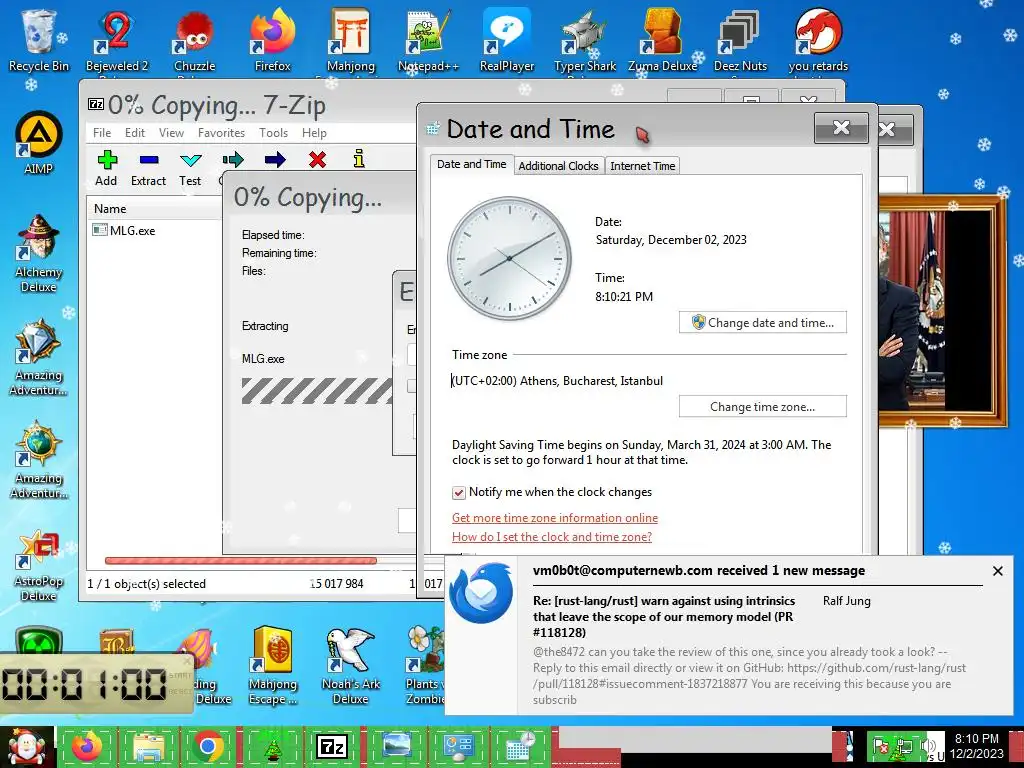Select the Chuzzle desktop shortcut
Screen dimensions: 1024x768
[195, 40]
